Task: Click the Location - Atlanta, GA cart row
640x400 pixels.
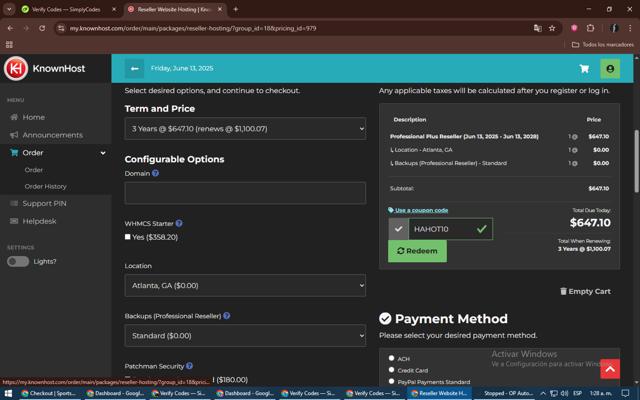Action: [x=500, y=150]
